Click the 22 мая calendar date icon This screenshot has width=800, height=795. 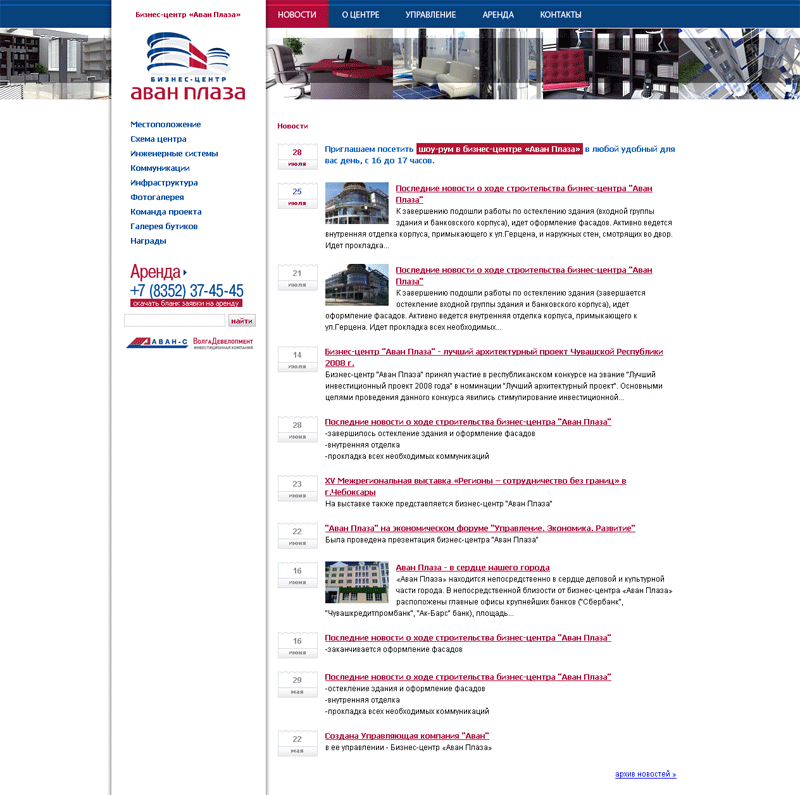point(297,743)
